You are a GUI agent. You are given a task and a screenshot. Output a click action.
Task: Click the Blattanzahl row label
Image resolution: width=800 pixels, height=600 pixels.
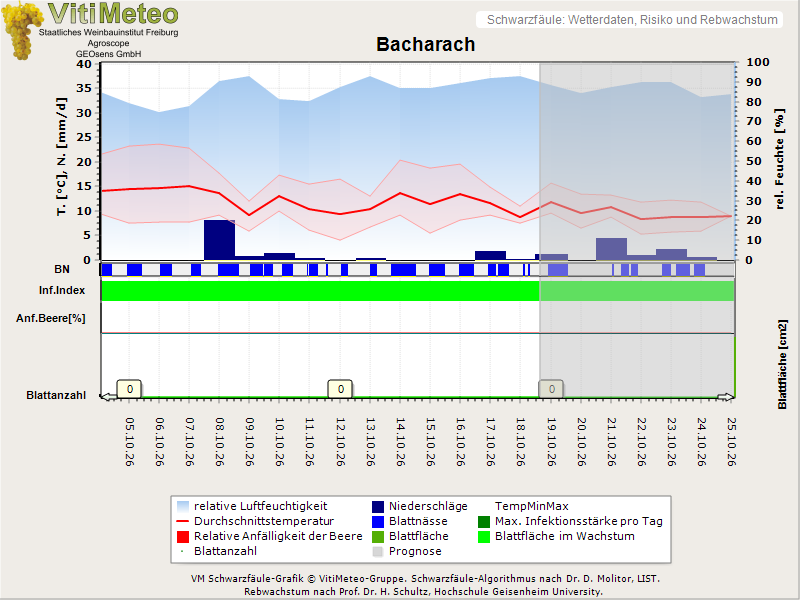(x=56, y=395)
